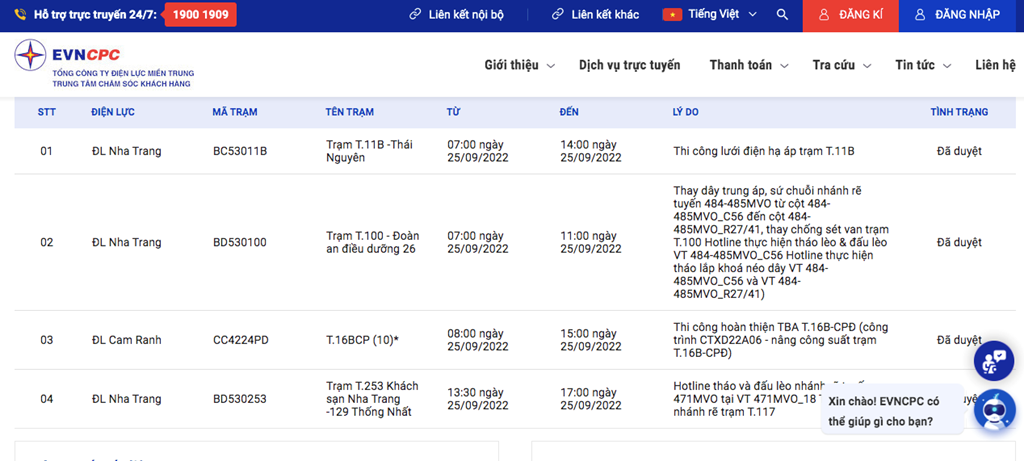Viewport: 1024px width, 461px height.
Task: Open the chatbot robot assistant icon
Action: [994, 410]
